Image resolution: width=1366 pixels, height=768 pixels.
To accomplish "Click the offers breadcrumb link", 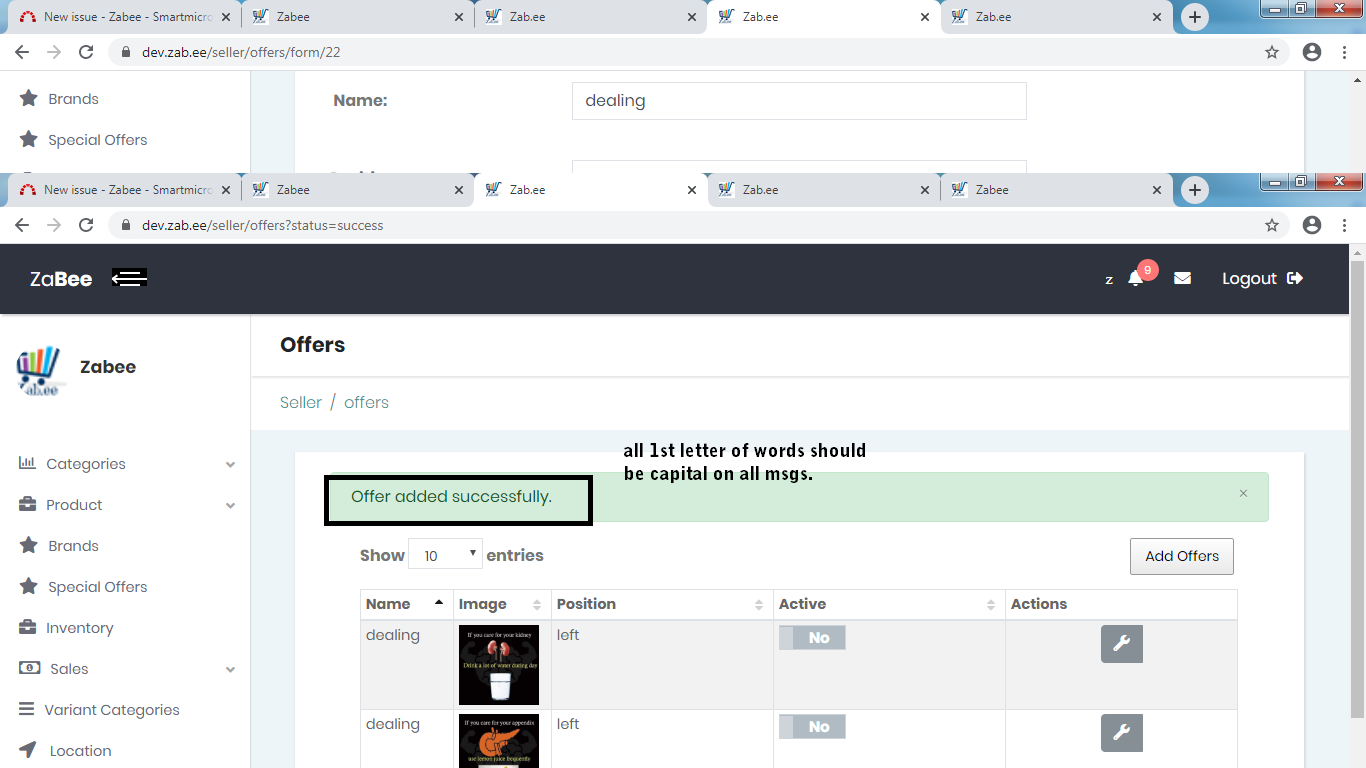I will click(x=366, y=402).
